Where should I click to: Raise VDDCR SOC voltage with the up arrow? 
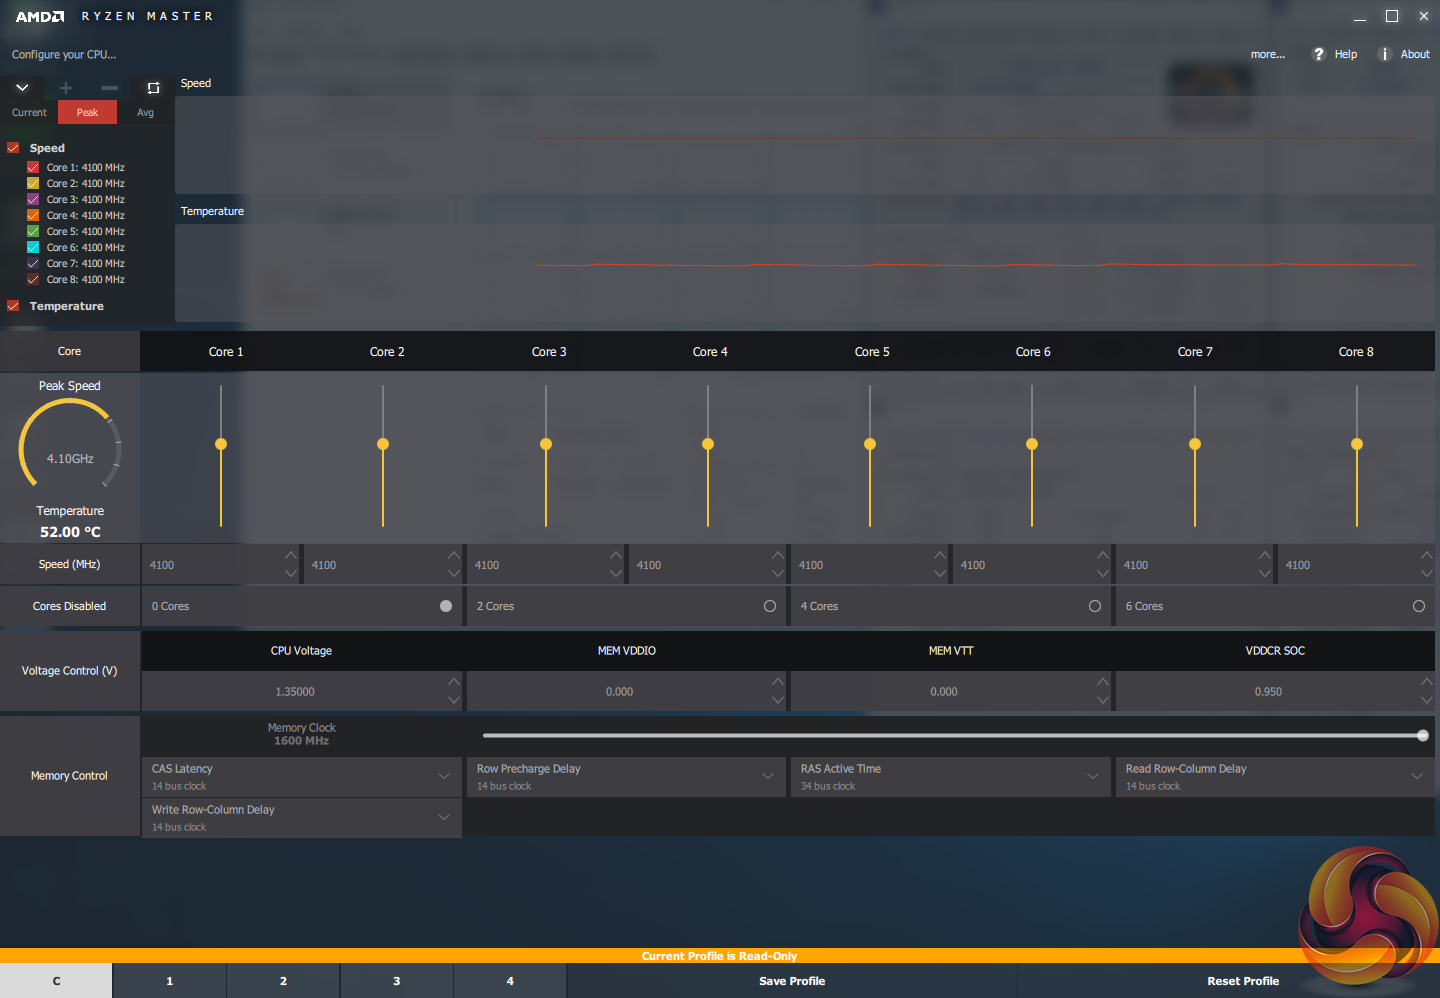click(x=1426, y=682)
